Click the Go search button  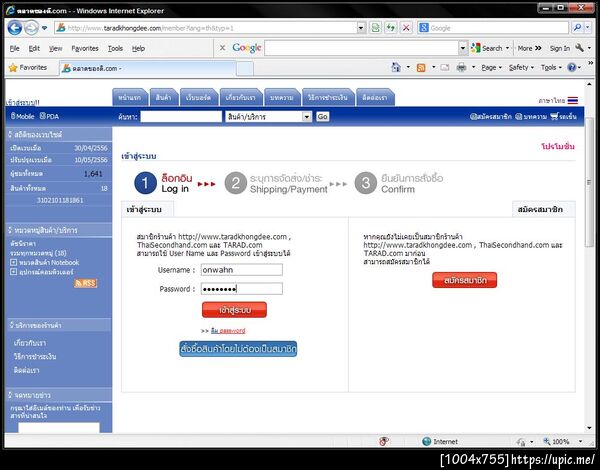(322, 116)
